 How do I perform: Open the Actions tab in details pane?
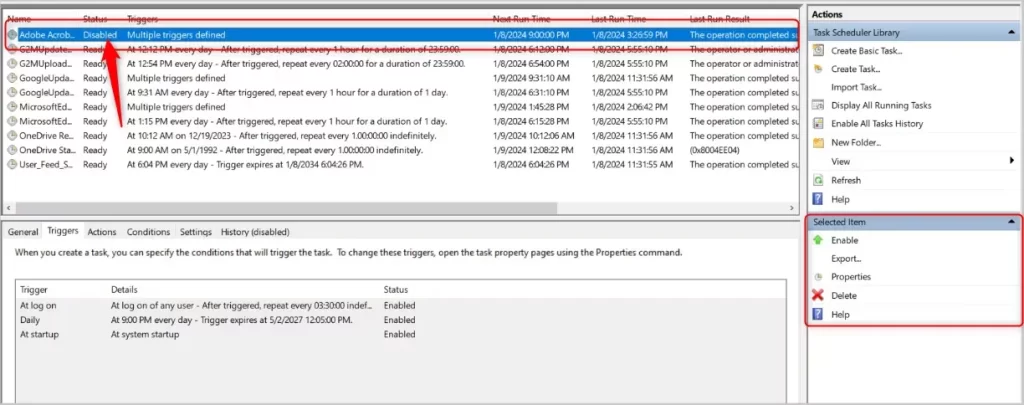[102, 232]
